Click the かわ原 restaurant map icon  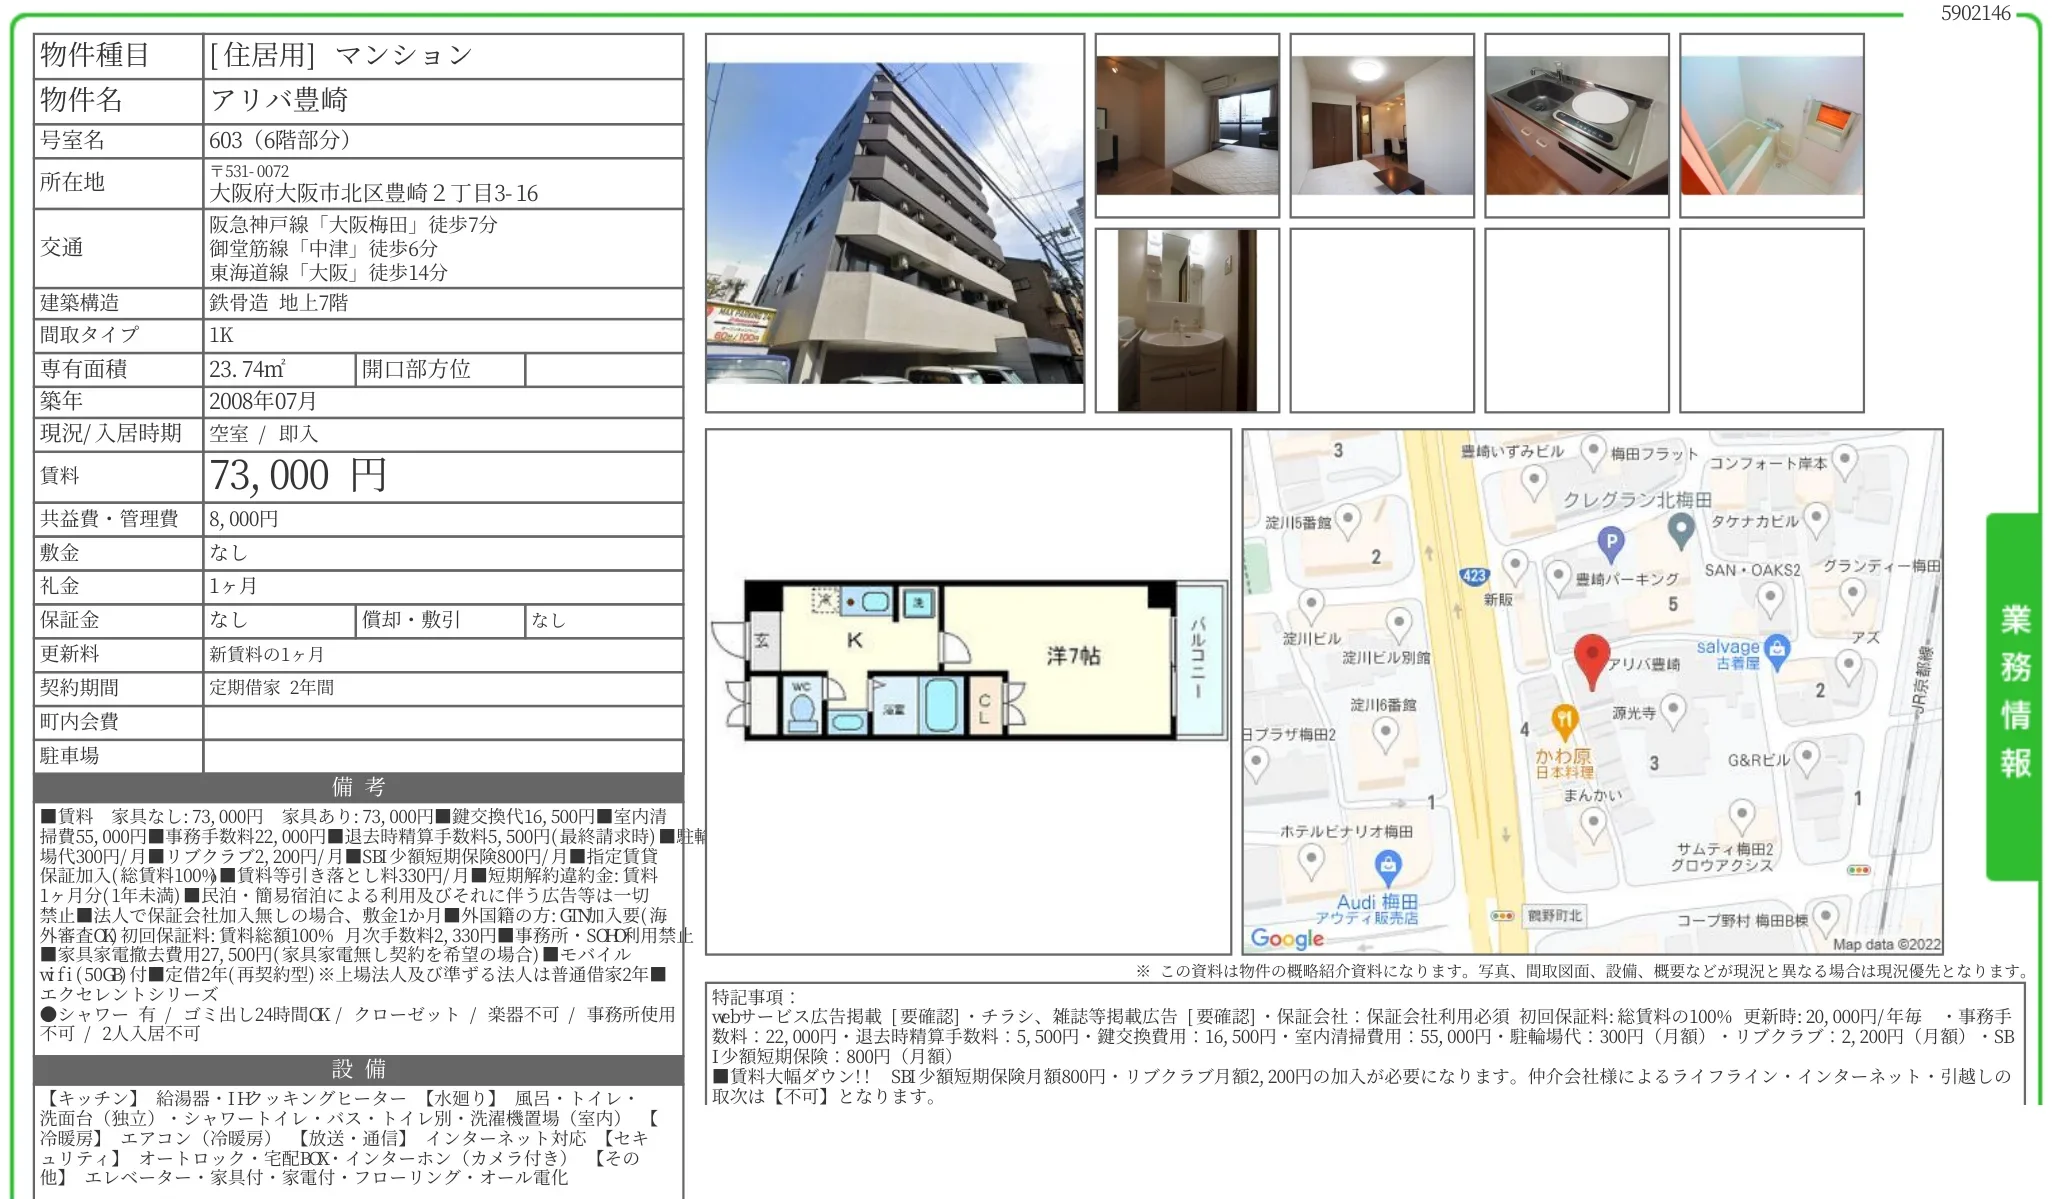click(x=1564, y=720)
